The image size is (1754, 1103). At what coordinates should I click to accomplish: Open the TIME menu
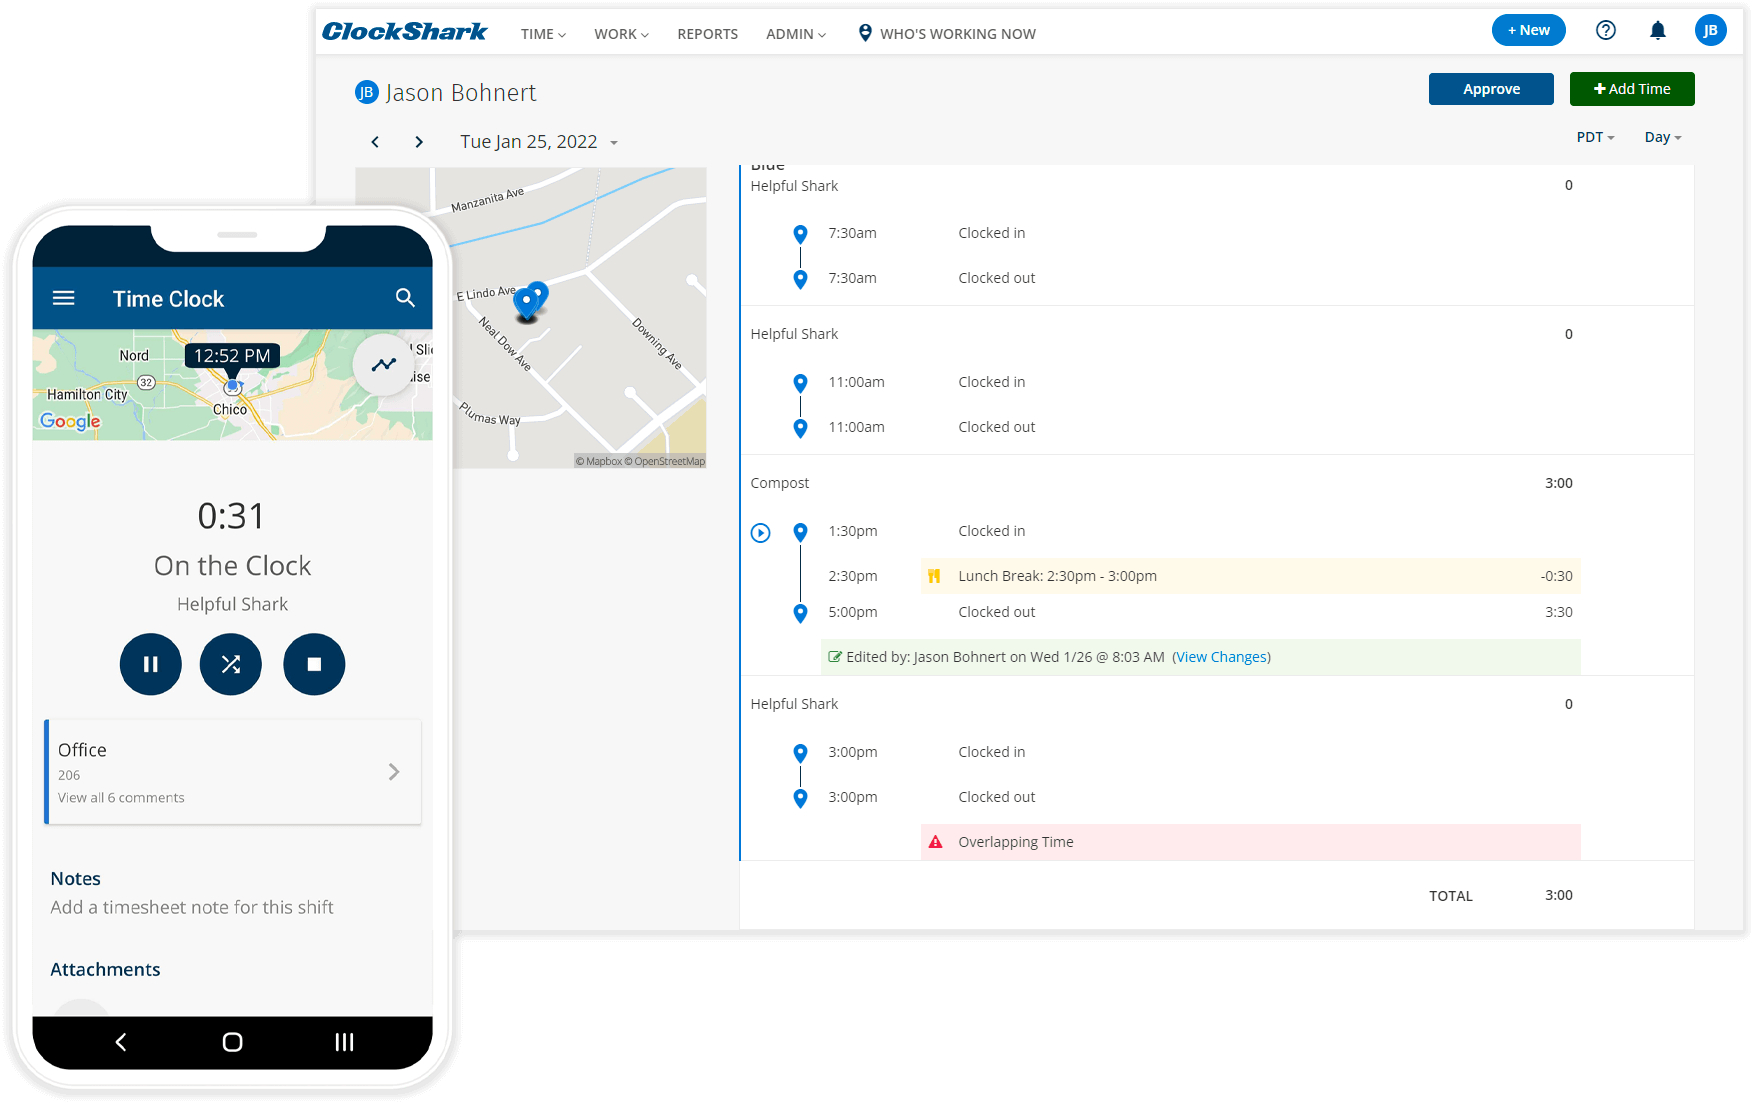click(543, 34)
